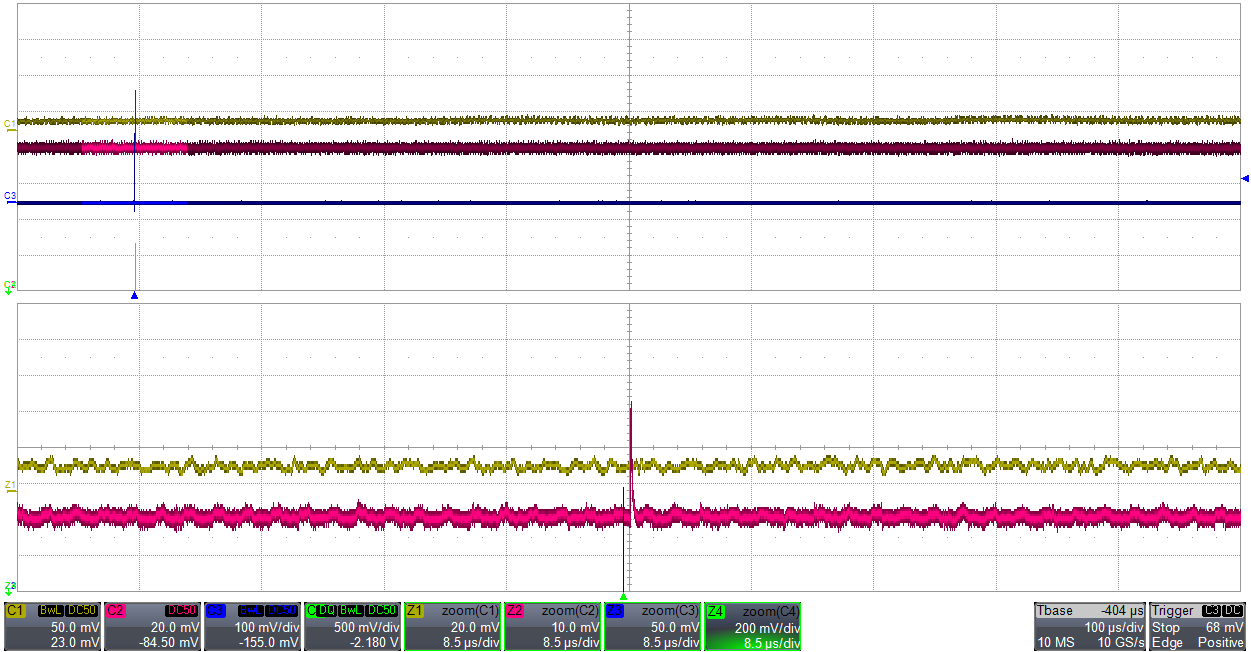
Task: Open the Tbase timebase descriptor
Action: 1089,626
